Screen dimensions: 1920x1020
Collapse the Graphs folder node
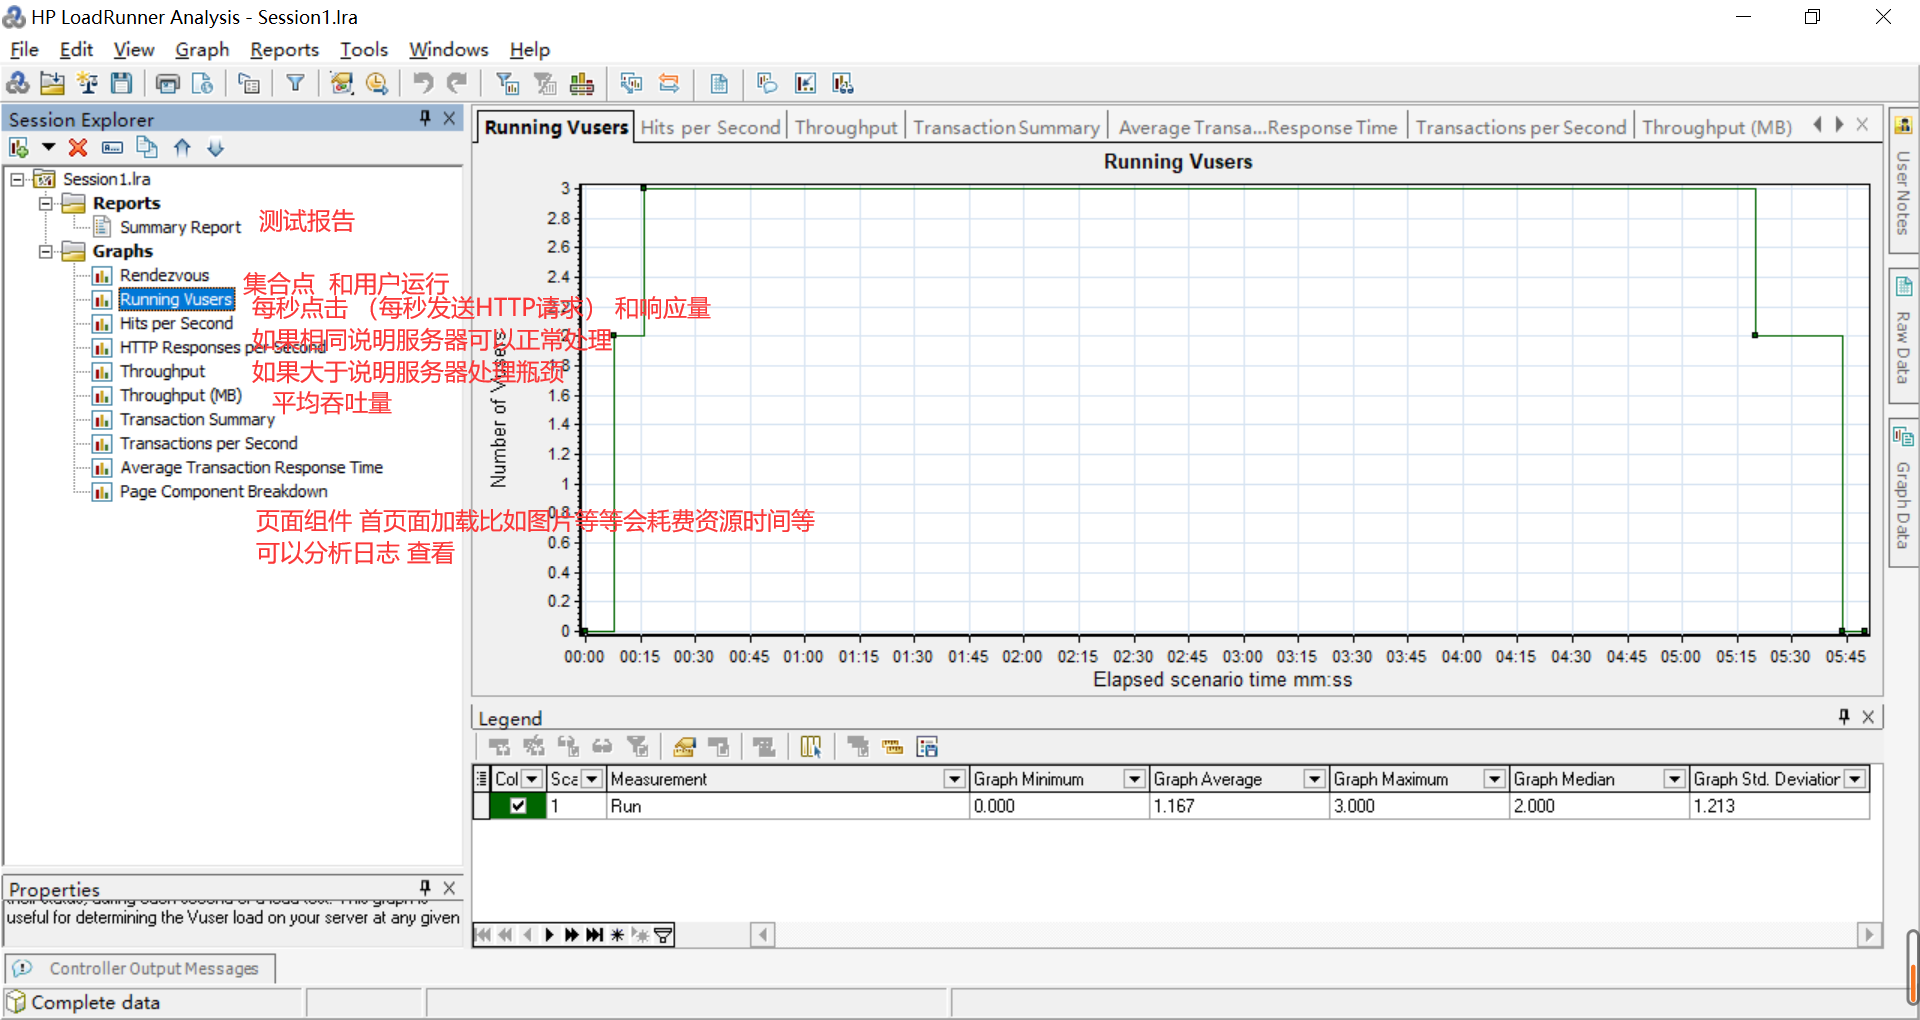pos(45,251)
